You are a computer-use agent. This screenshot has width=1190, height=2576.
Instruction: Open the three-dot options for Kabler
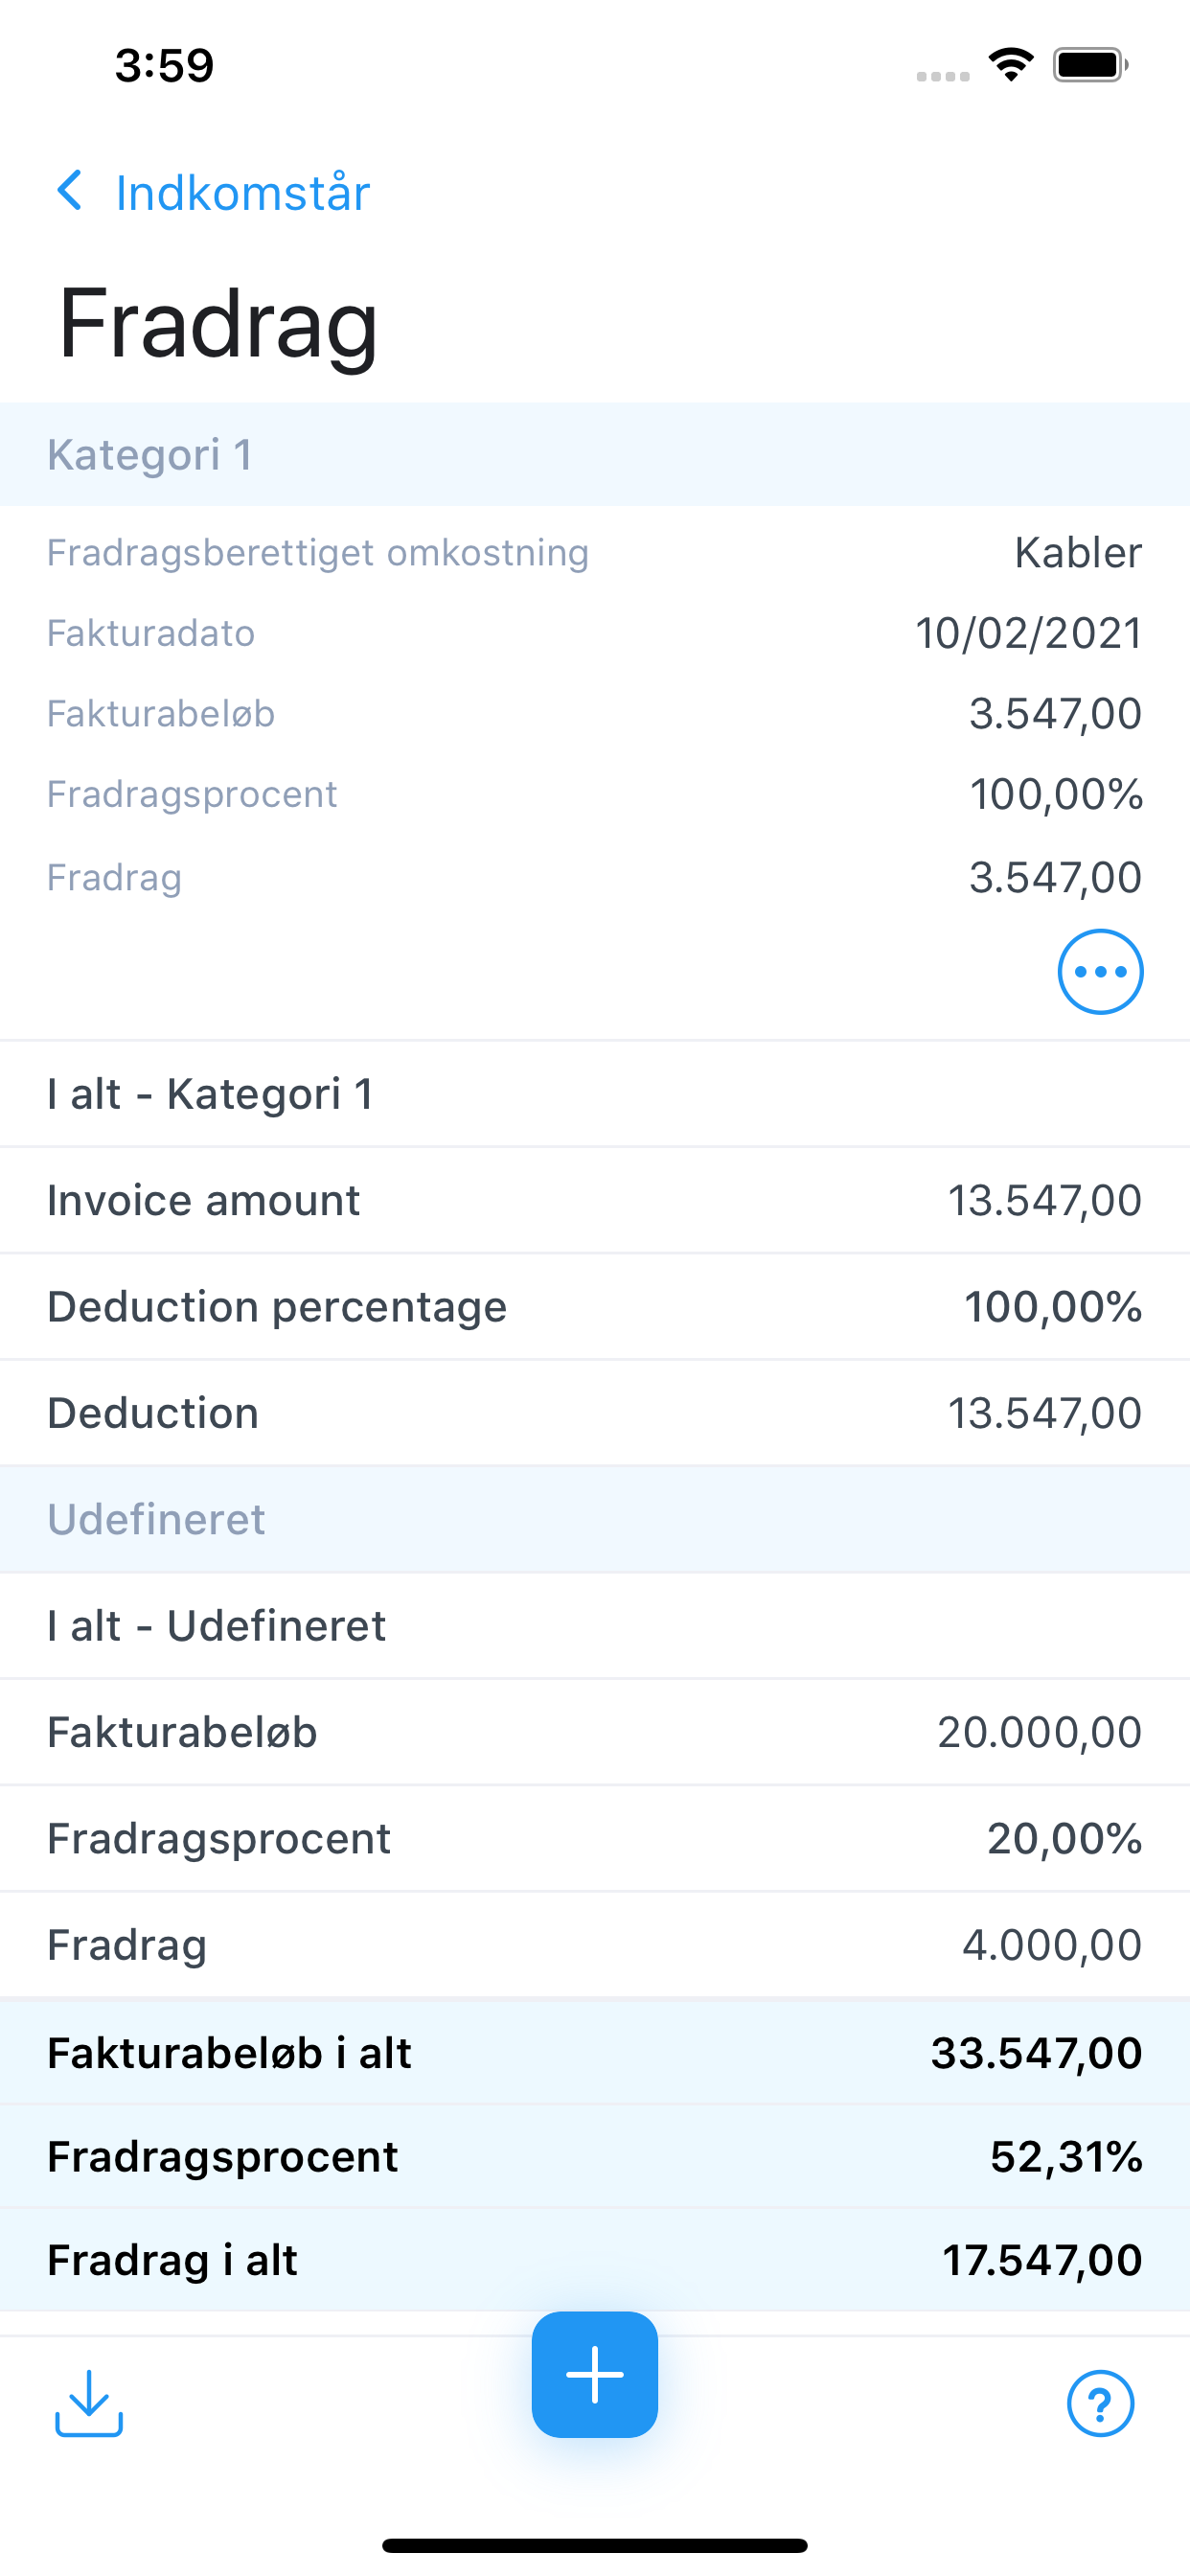1100,972
